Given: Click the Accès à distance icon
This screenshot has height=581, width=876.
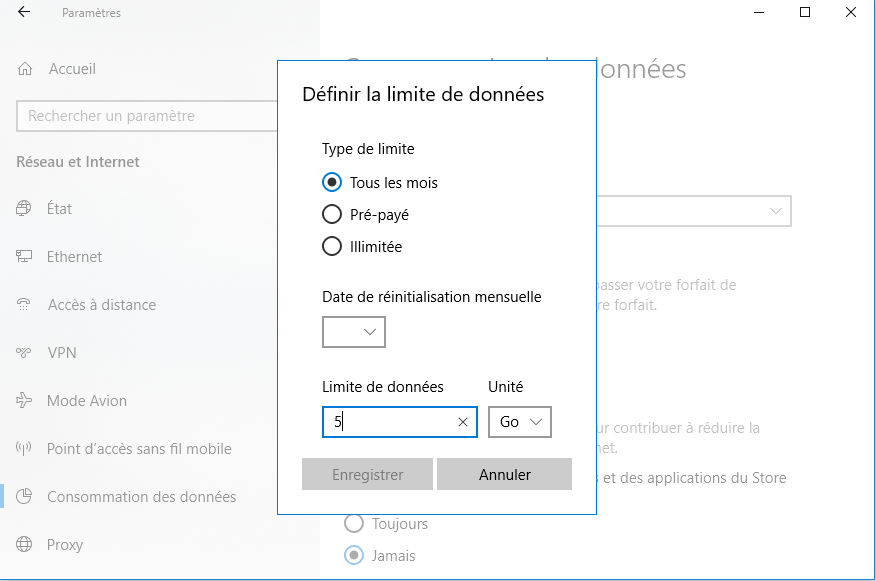Looking at the screenshot, I should [25, 305].
